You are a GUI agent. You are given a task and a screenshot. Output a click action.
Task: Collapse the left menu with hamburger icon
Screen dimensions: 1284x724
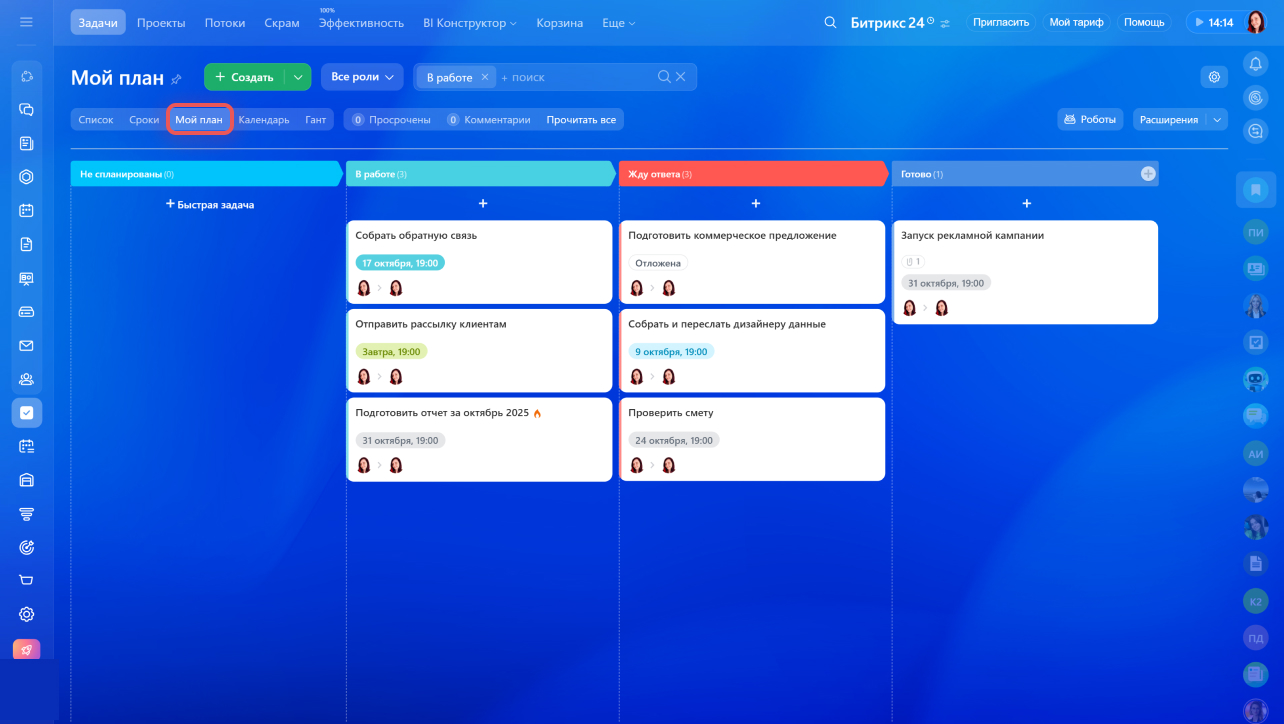tap(26, 22)
